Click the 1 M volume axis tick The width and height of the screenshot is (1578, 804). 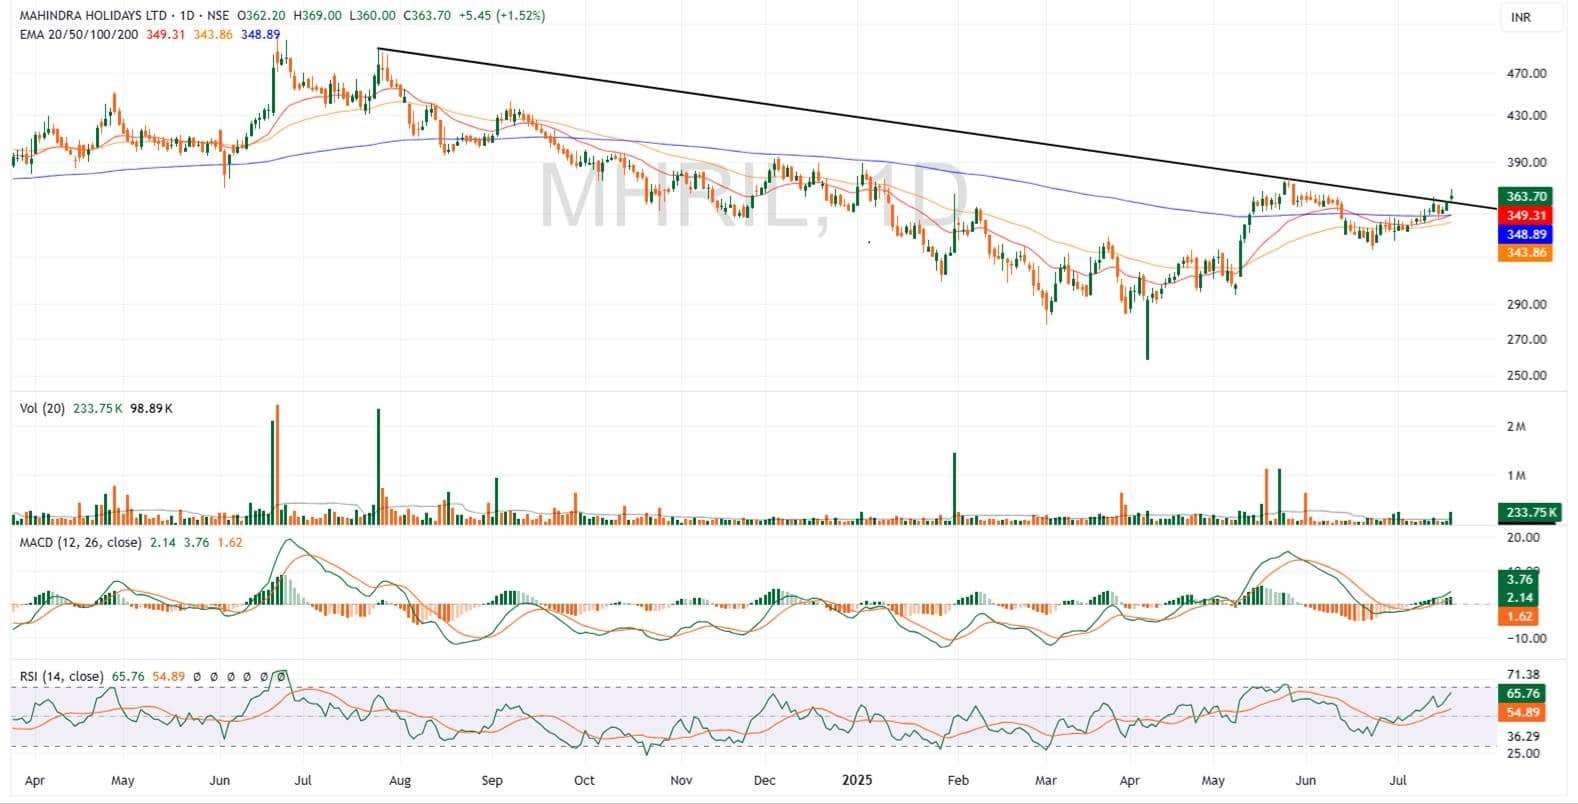pyautogui.click(x=1516, y=477)
